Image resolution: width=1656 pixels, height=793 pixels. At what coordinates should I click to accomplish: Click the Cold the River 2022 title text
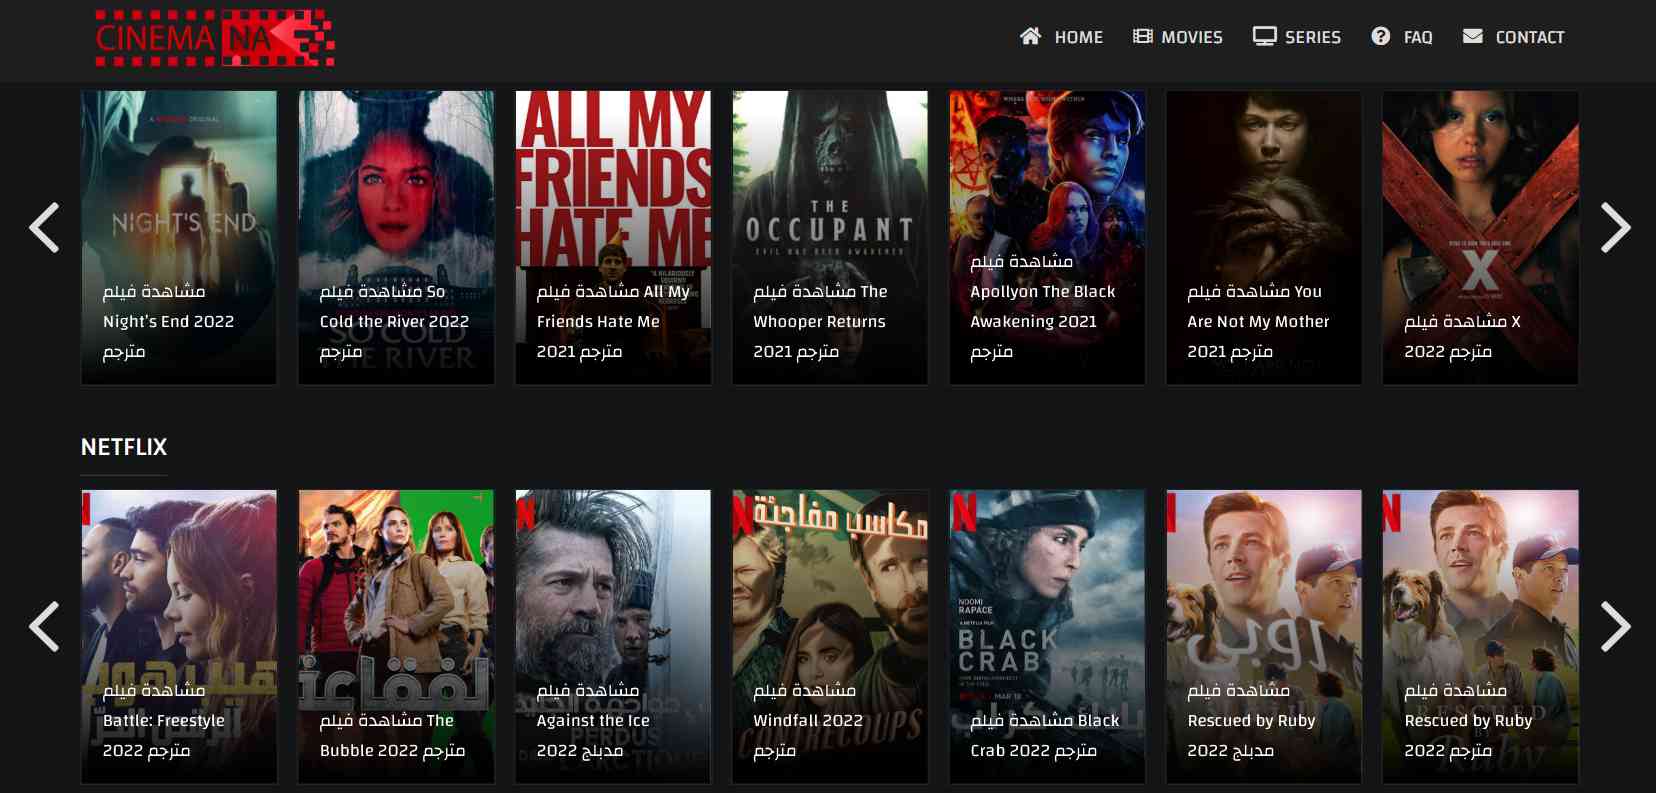tap(394, 322)
